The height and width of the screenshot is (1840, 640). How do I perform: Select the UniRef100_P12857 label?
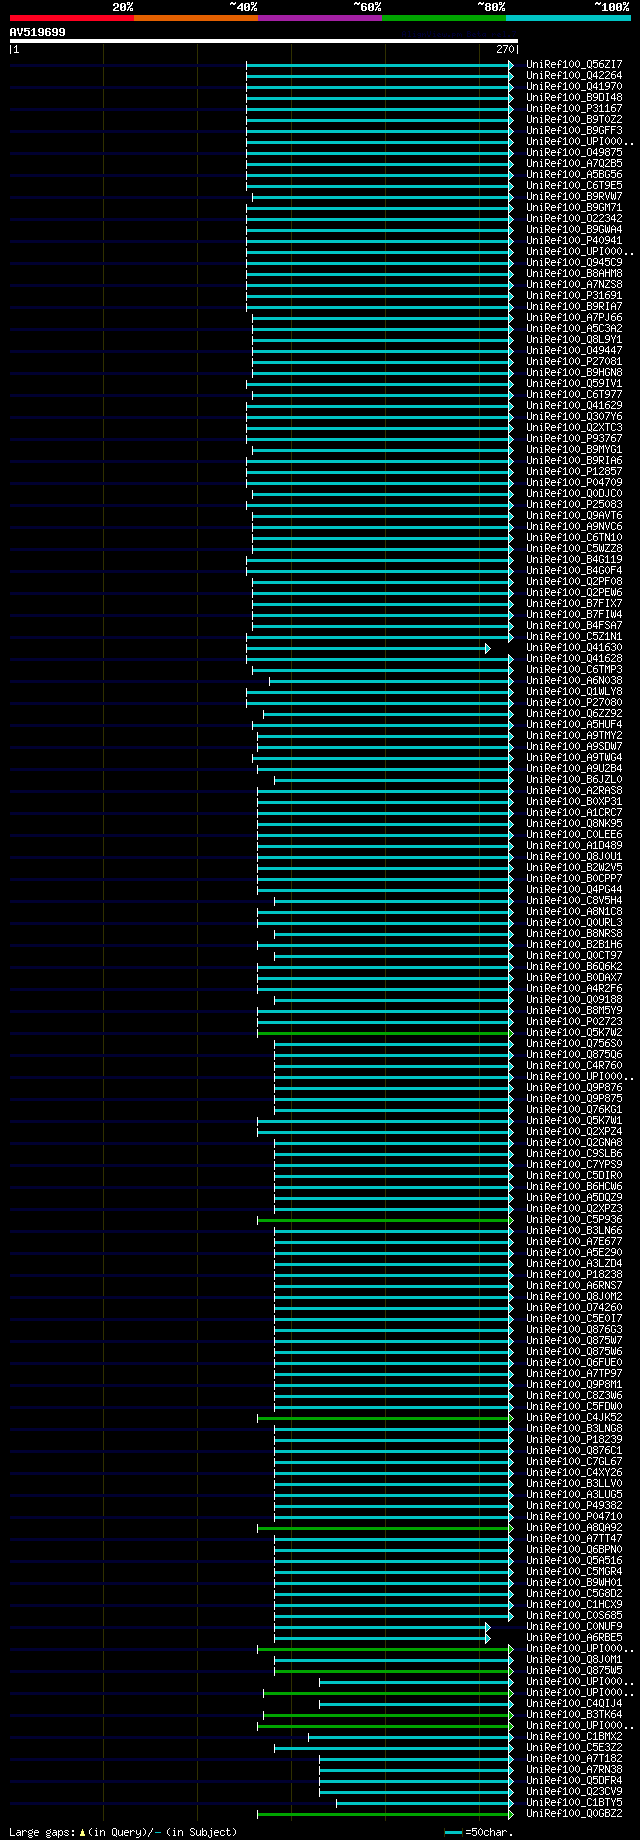coord(574,471)
